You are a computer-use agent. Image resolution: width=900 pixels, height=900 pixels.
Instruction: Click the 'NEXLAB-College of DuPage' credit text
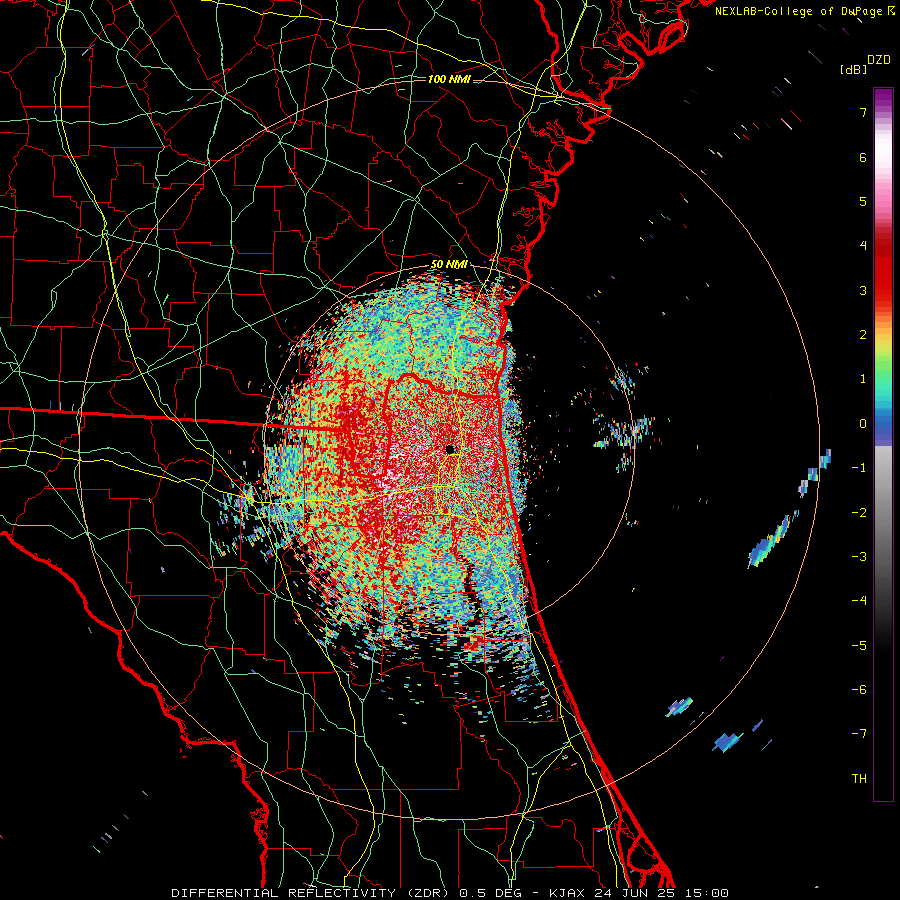pyautogui.click(x=798, y=11)
